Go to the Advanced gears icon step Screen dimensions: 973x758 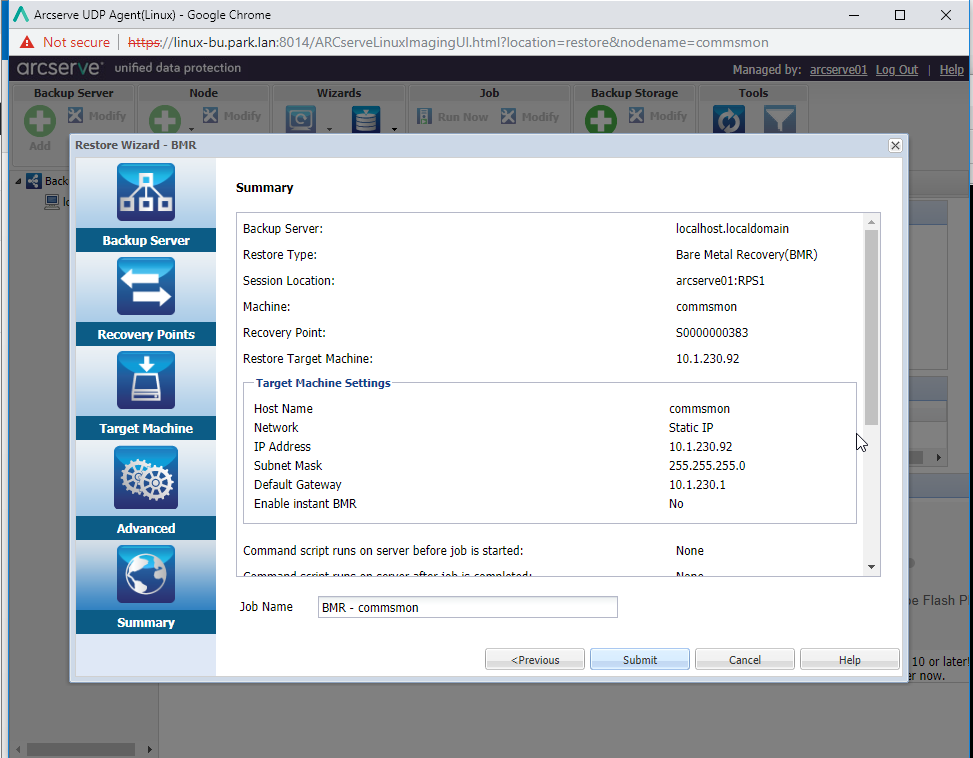pos(146,478)
